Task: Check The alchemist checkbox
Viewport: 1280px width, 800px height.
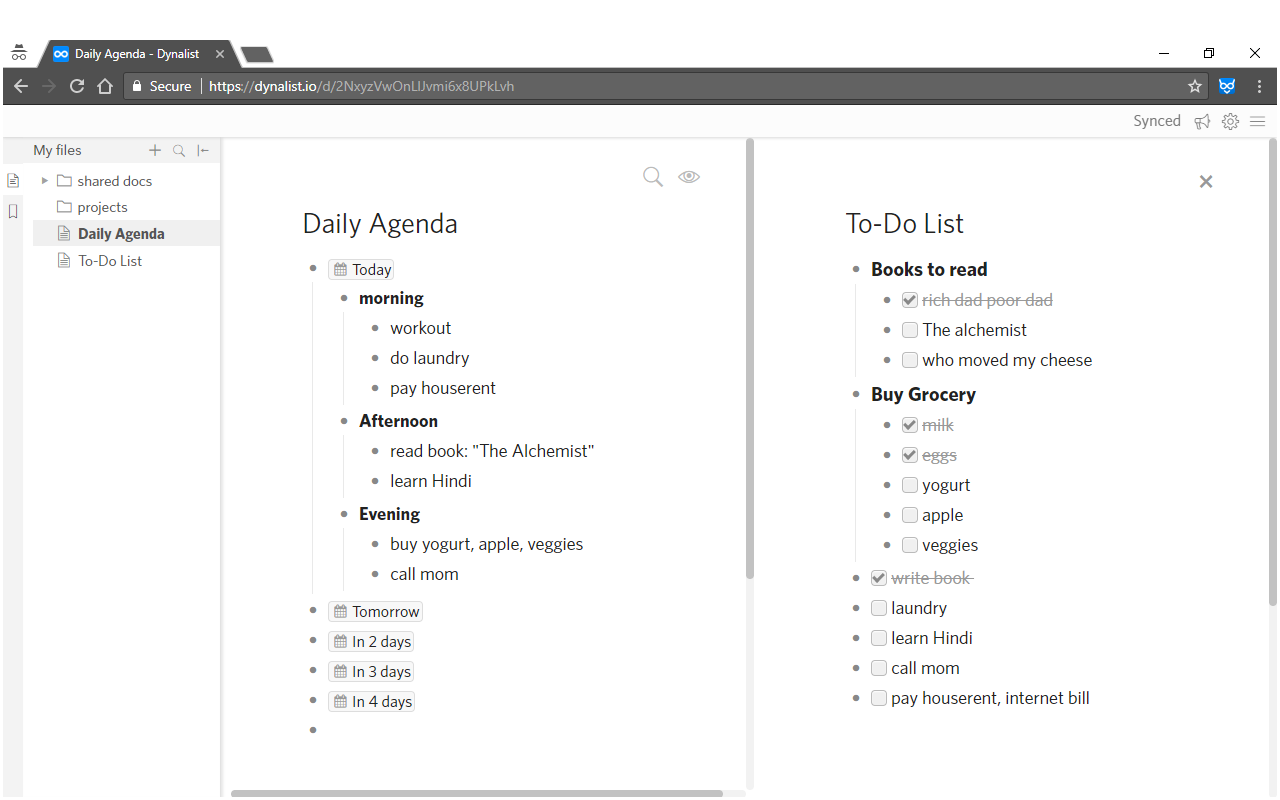Action: 909,330
